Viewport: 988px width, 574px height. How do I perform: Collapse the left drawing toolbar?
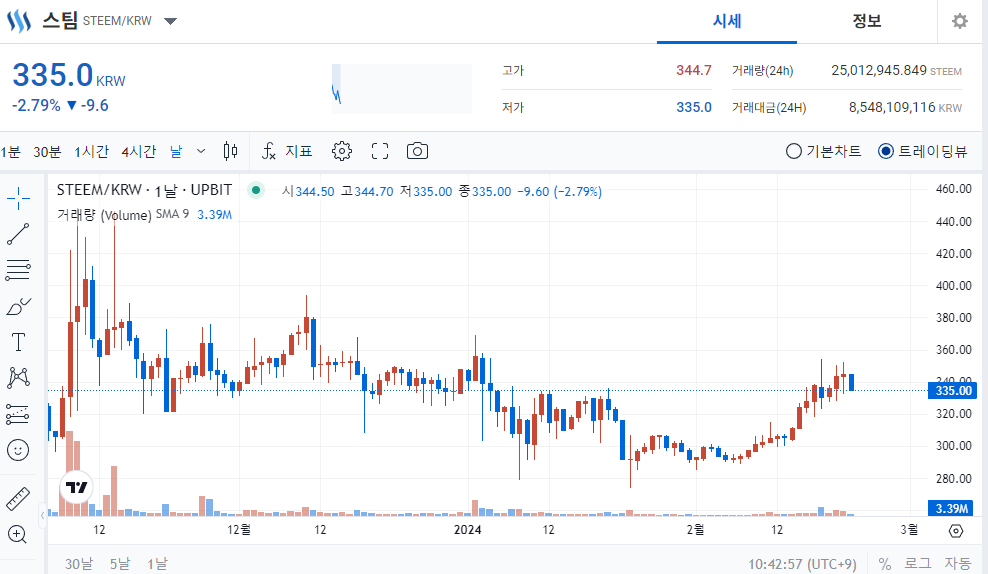tap(42, 515)
